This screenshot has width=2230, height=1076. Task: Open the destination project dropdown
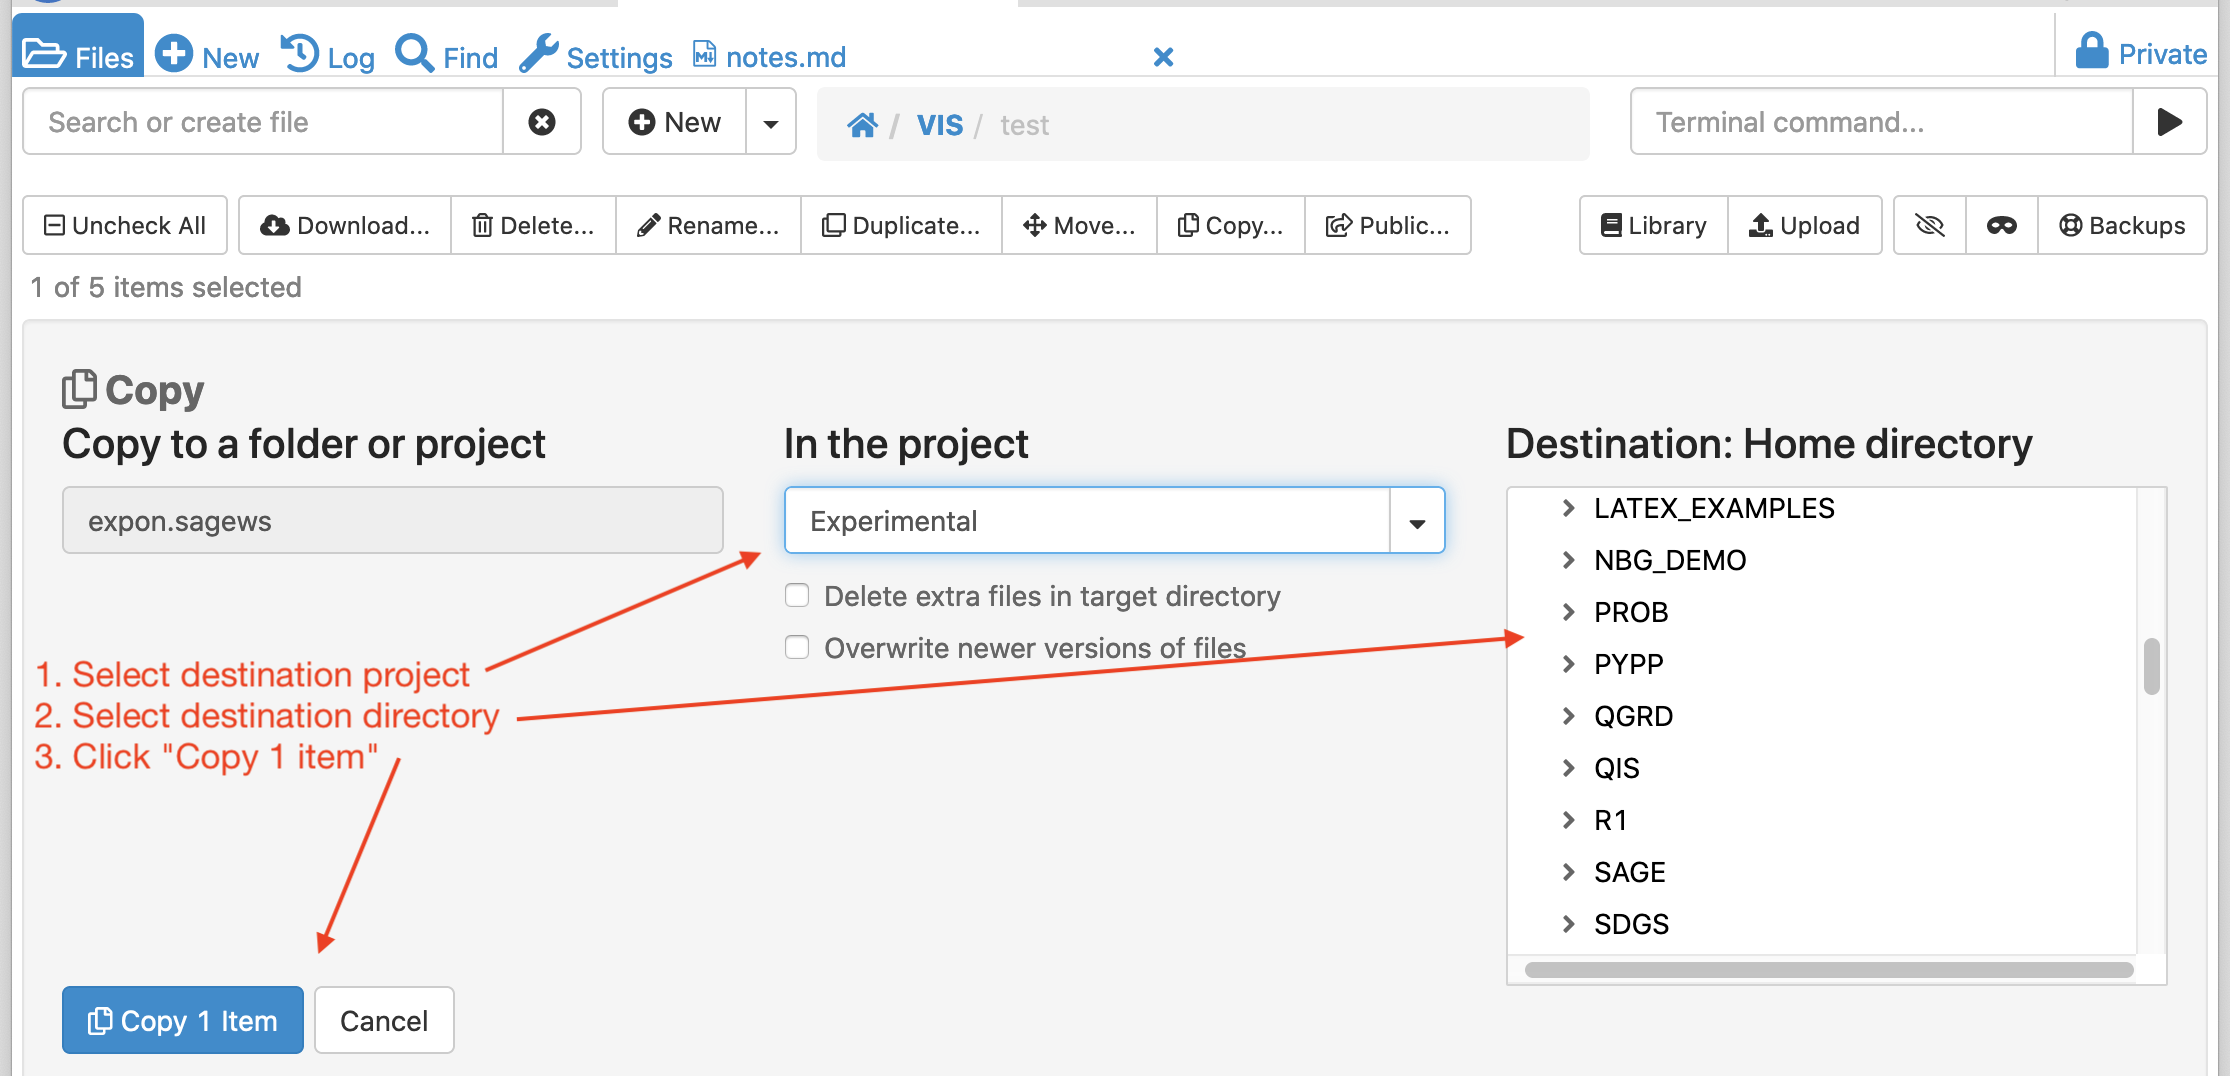1416,521
